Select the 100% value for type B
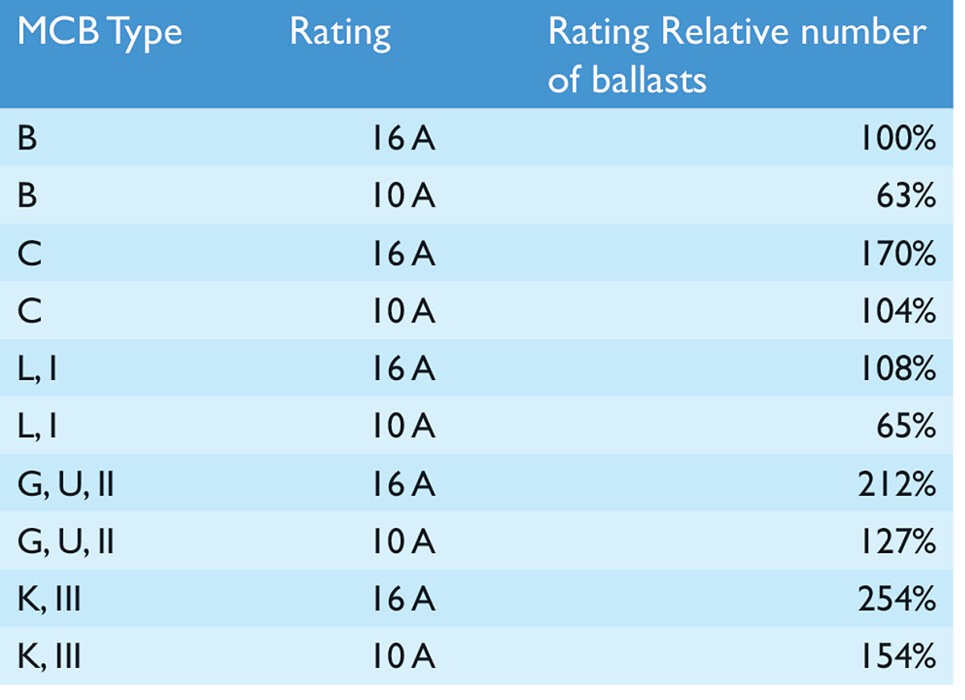The image size is (965, 700). (898, 138)
